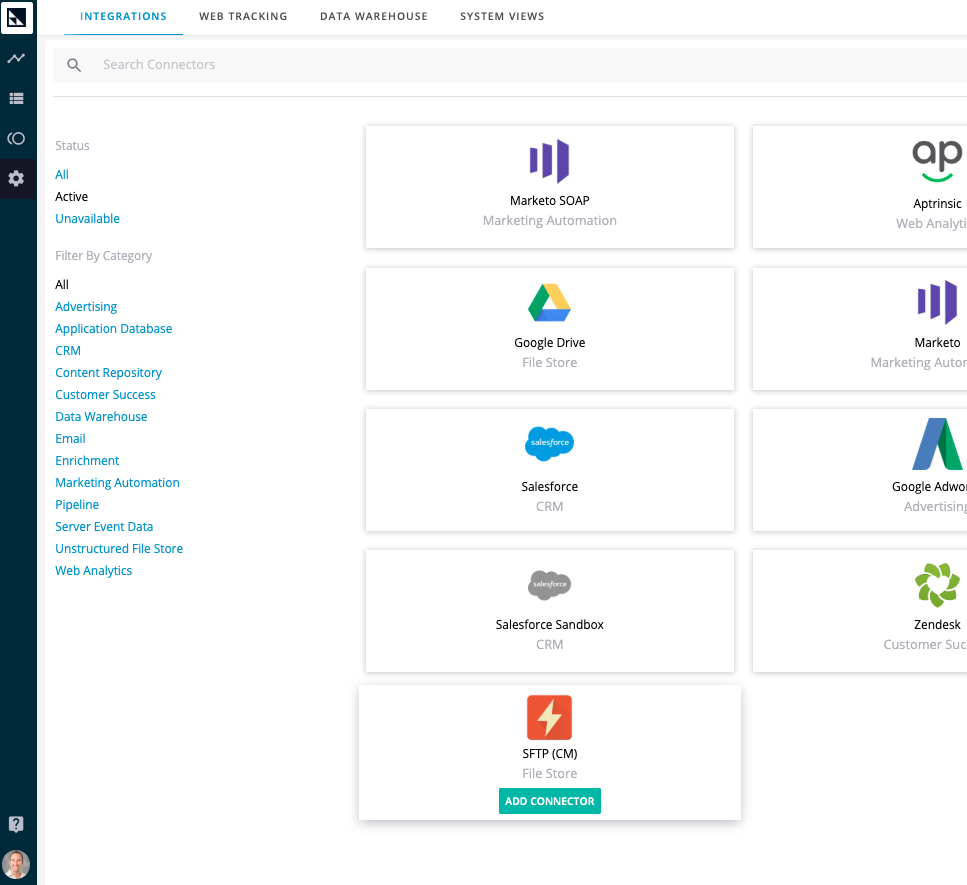Click the Salesforce connector name
The image size is (967, 885).
click(549, 487)
